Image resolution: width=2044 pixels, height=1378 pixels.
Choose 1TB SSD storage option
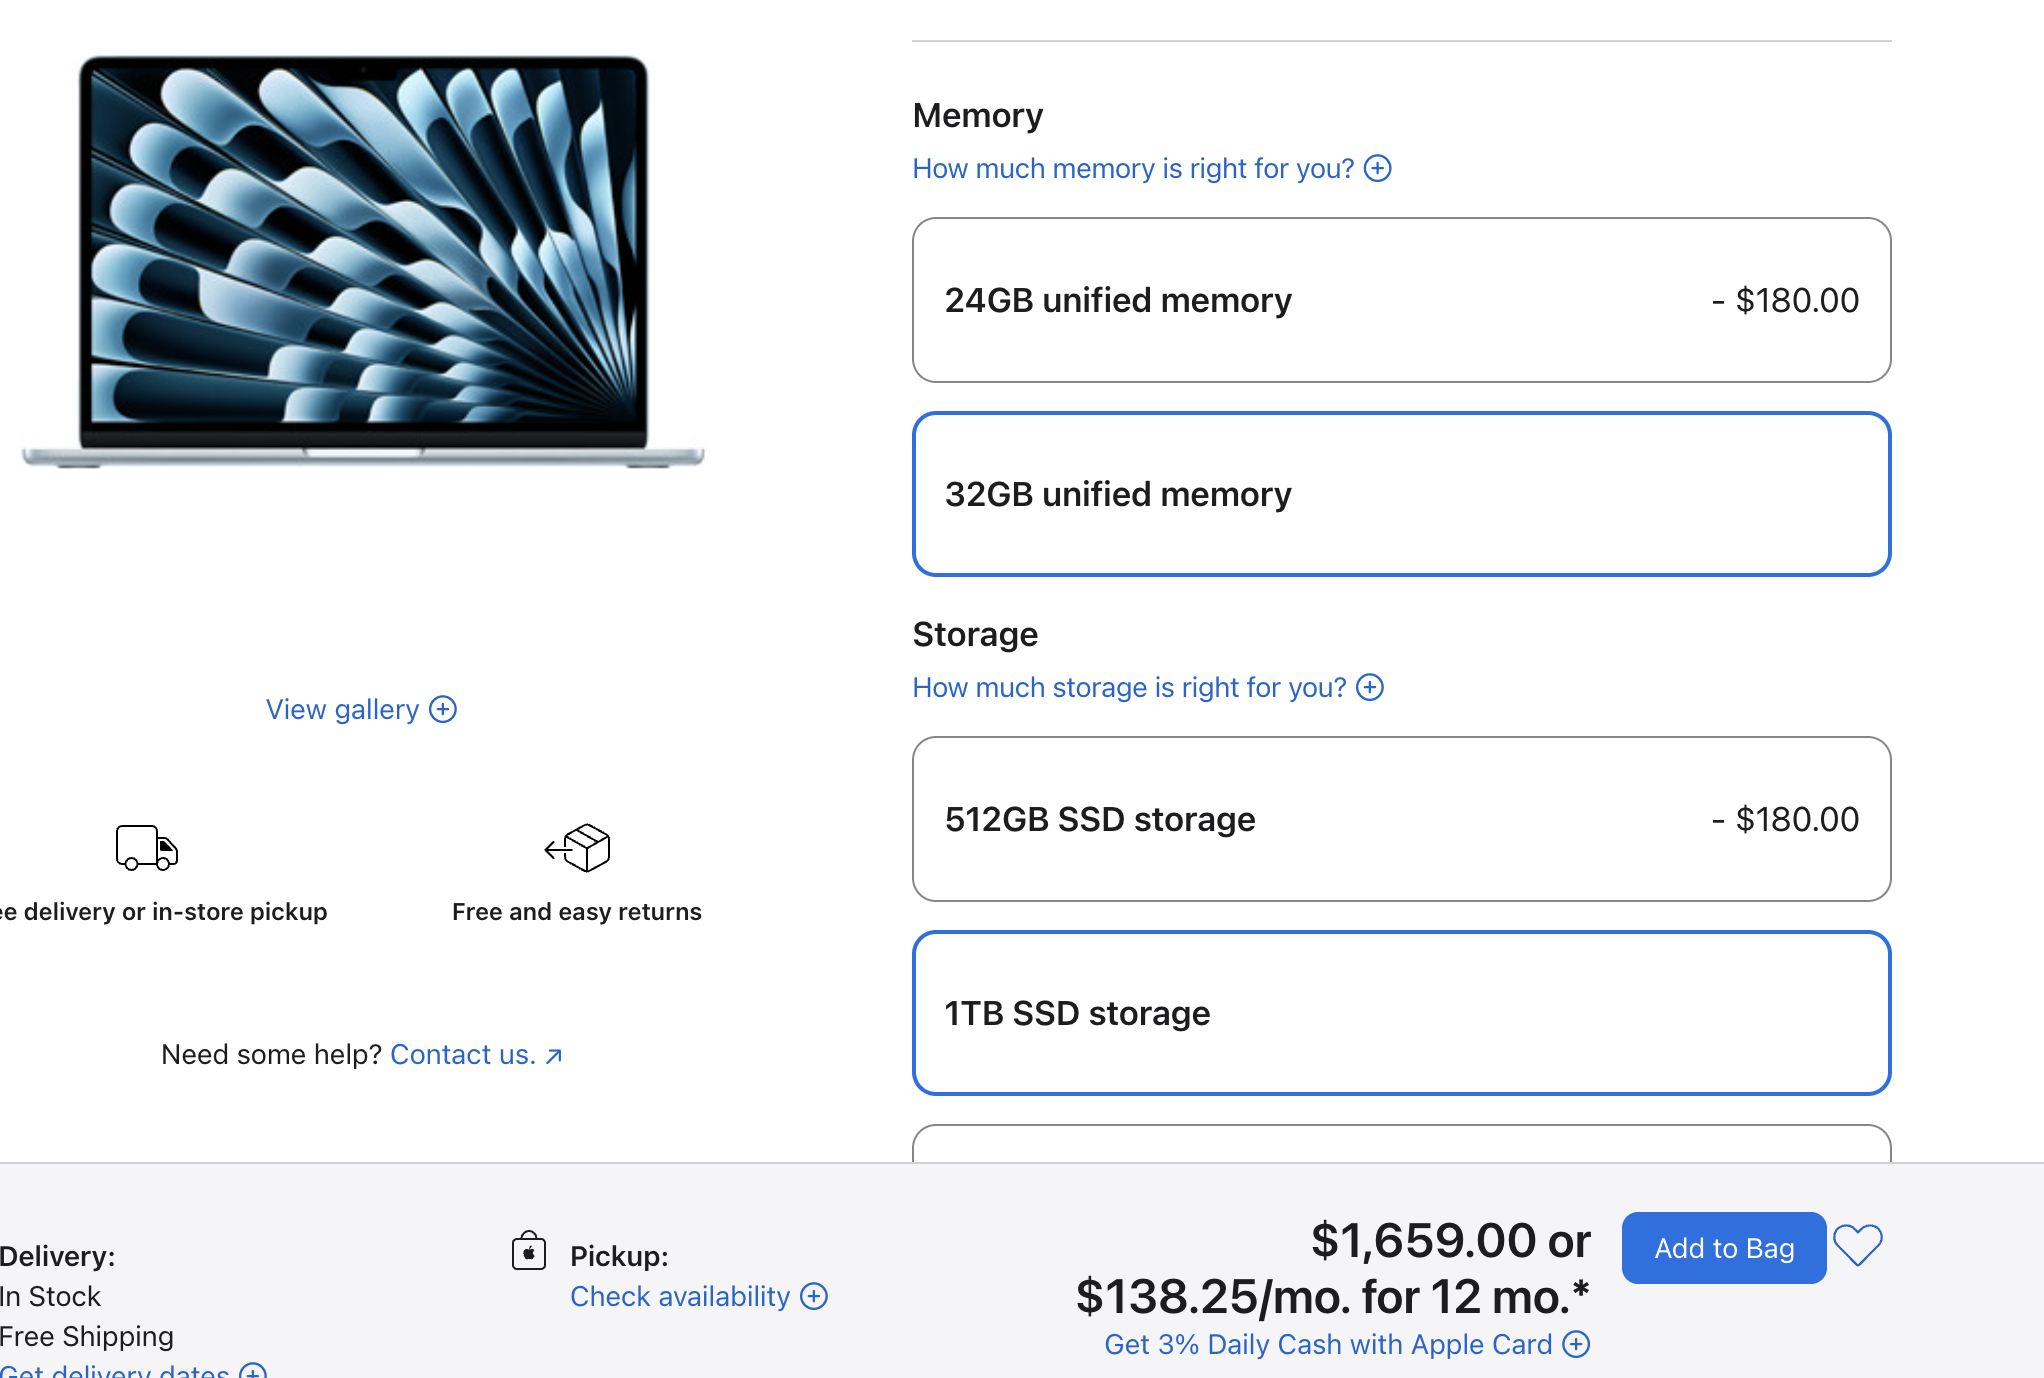click(1401, 1013)
